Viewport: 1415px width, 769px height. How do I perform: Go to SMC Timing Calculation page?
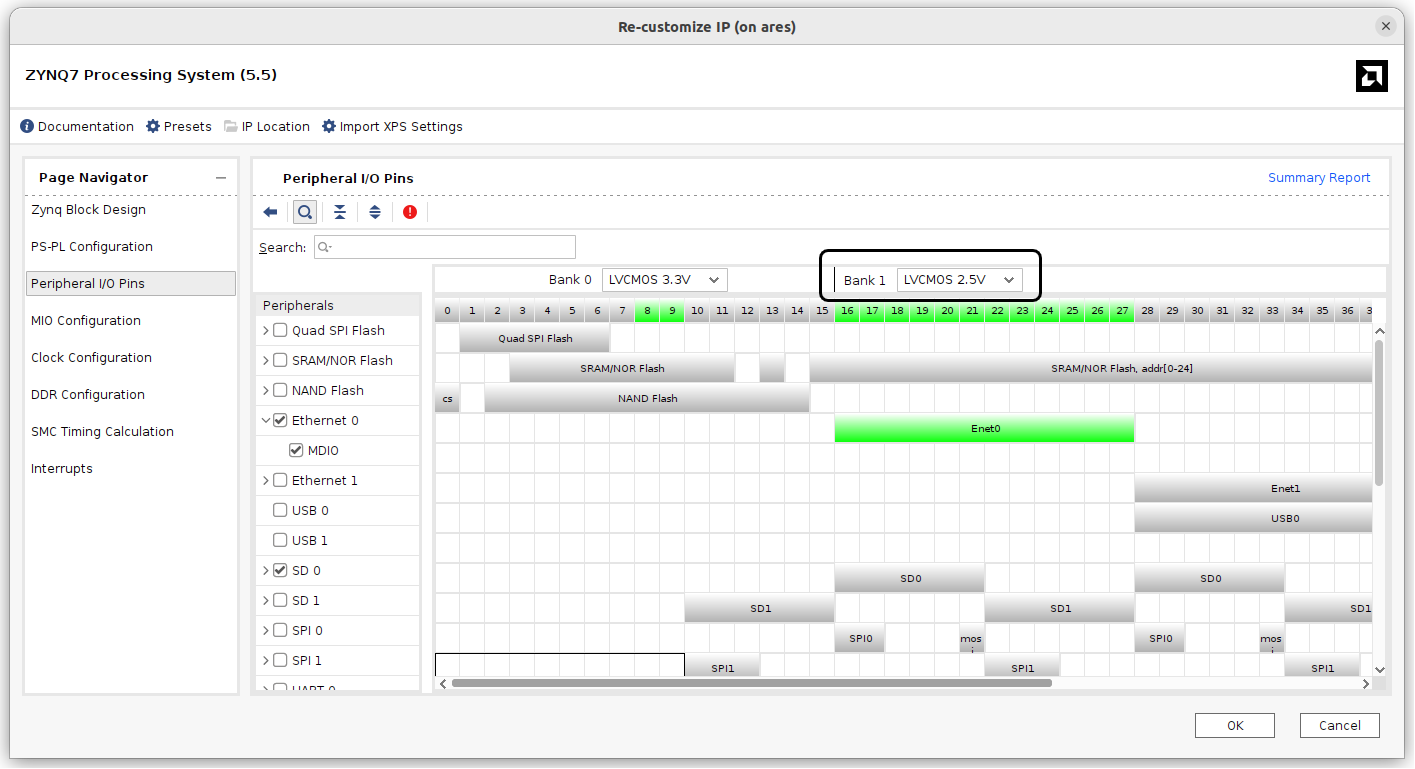coord(102,432)
